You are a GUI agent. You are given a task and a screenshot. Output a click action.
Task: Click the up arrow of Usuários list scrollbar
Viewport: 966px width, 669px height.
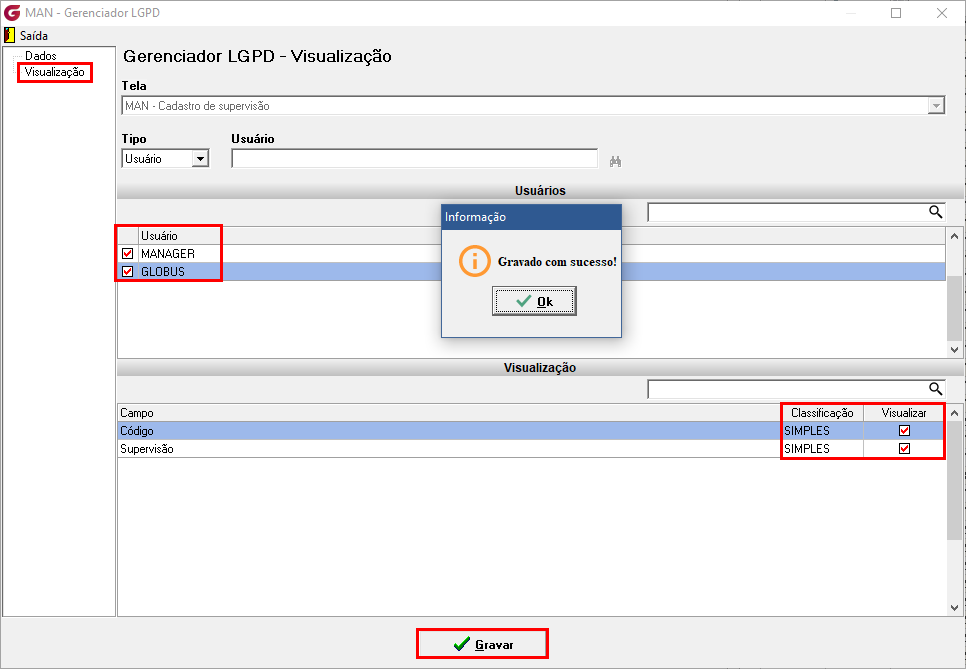pos(954,236)
